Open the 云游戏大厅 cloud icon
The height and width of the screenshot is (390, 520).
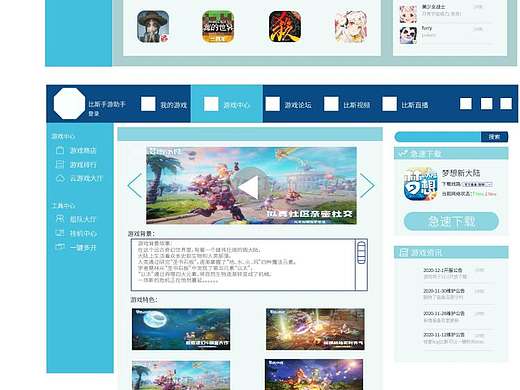(x=60, y=179)
